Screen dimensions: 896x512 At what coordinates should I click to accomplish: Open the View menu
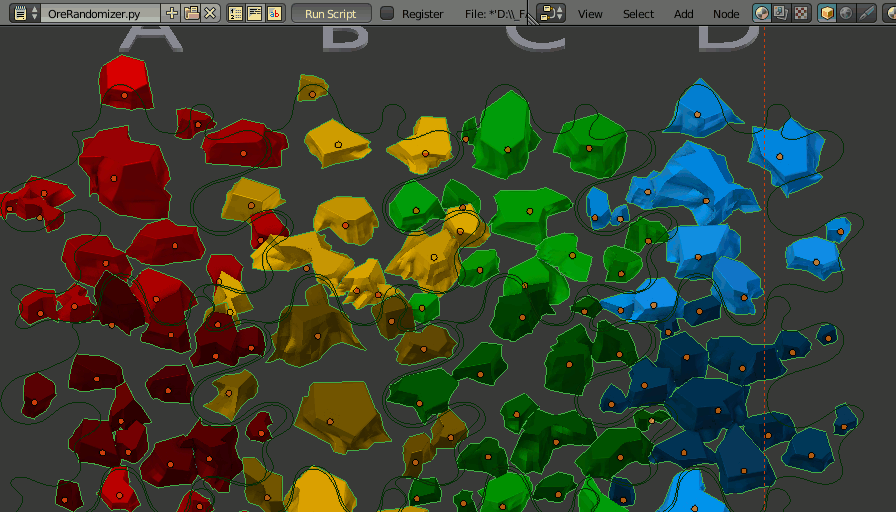pos(590,14)
